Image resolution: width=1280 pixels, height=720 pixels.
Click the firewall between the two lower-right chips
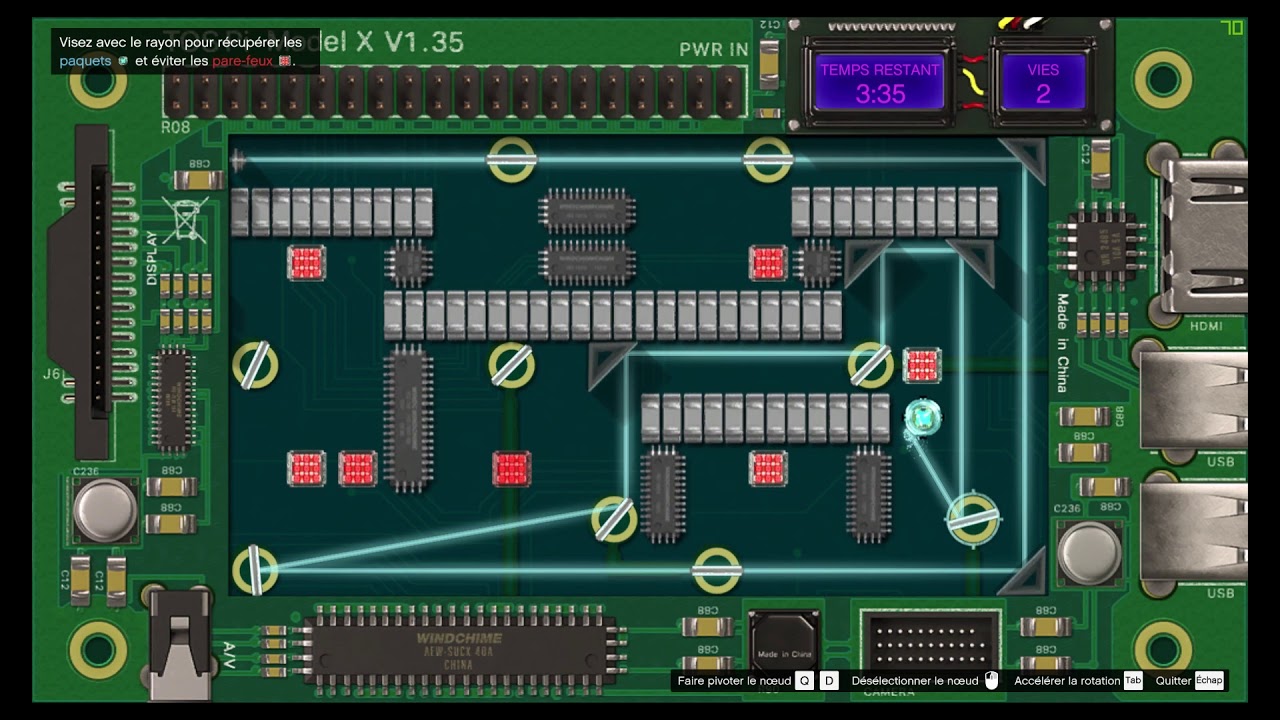[768, 469]
